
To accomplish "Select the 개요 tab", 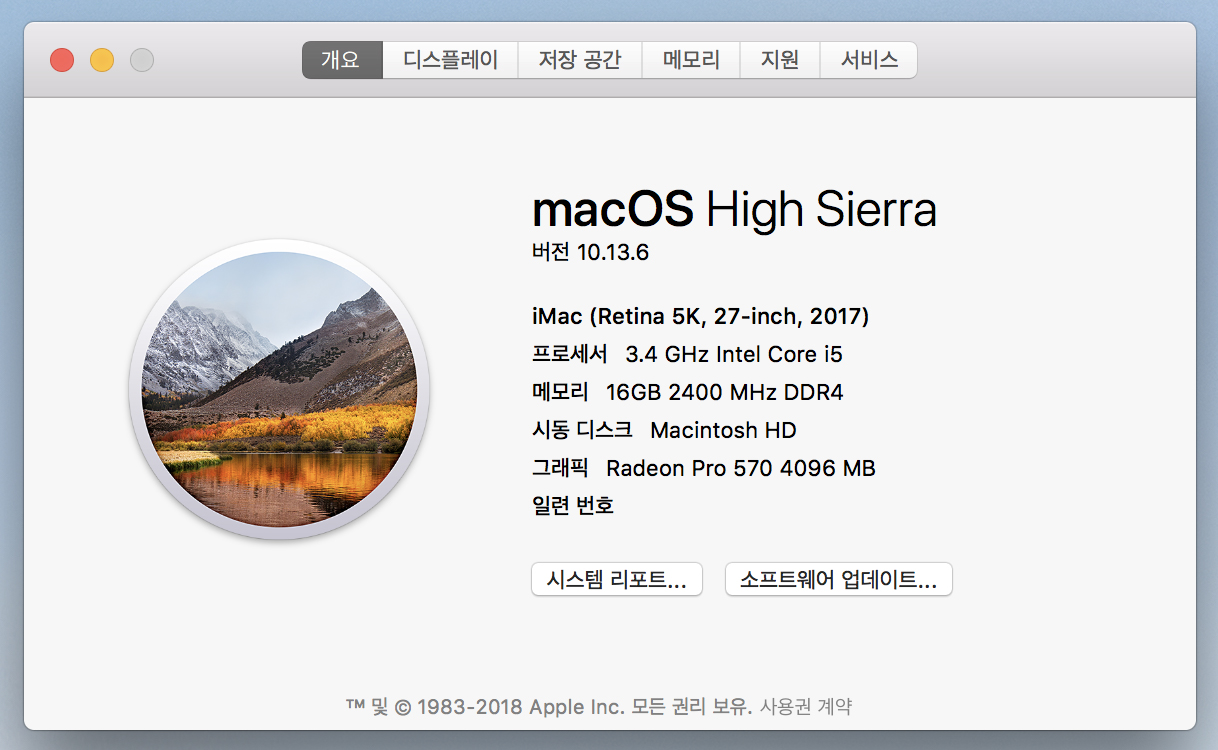I will (341, 60).
